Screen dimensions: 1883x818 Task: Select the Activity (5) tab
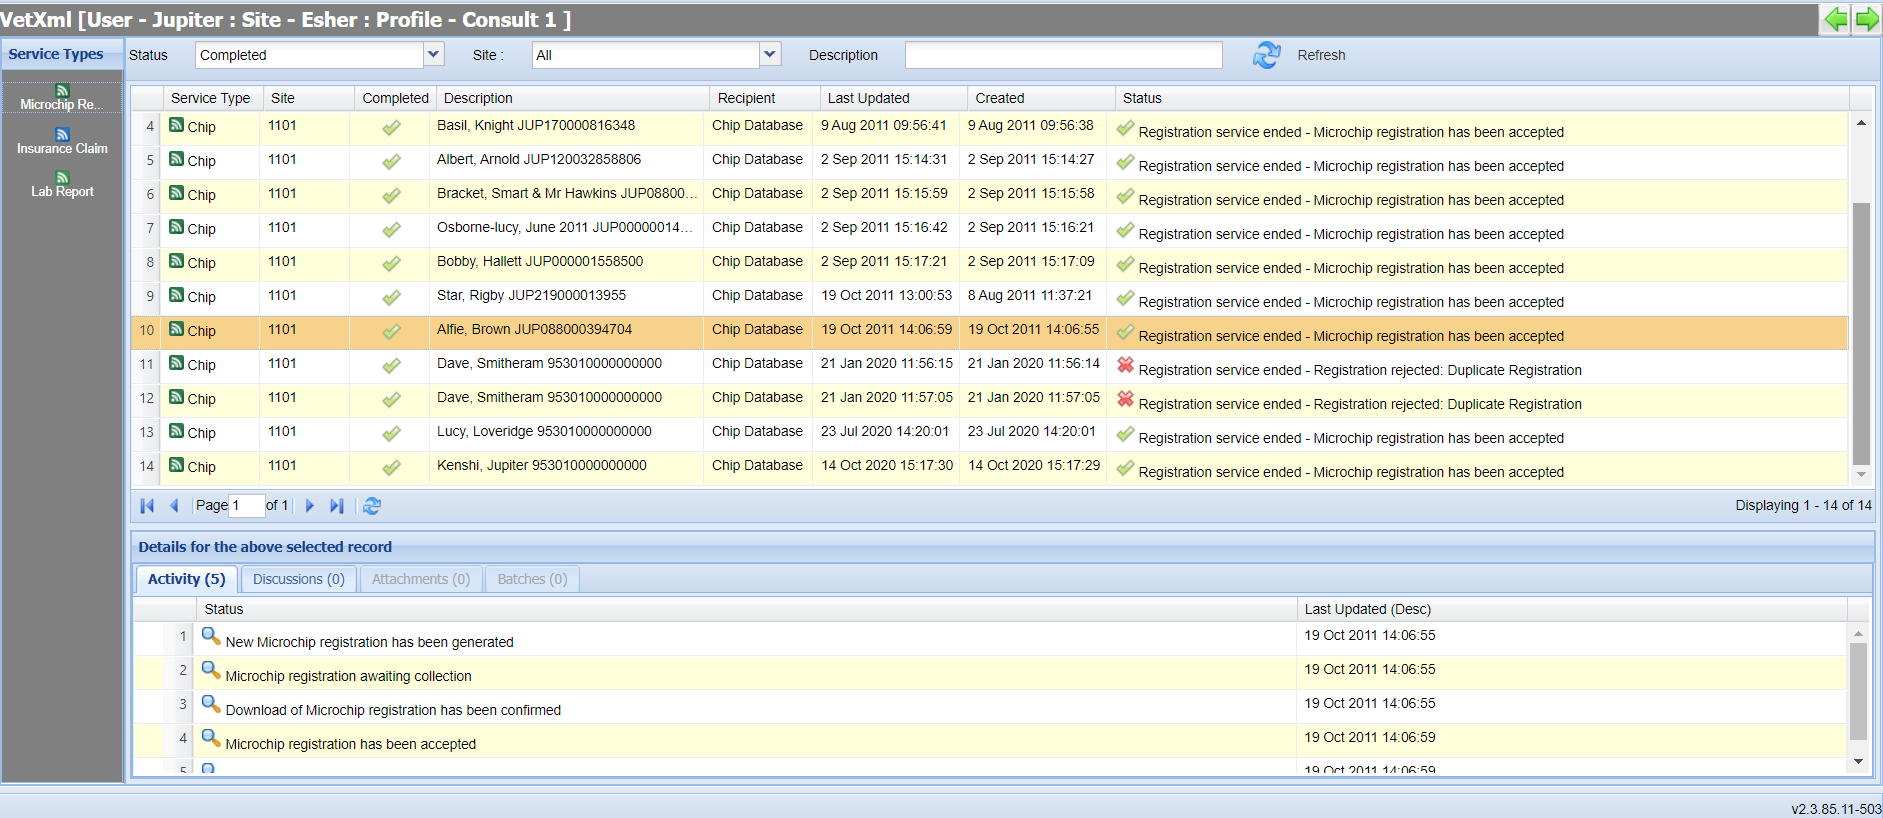coord(187,579)
